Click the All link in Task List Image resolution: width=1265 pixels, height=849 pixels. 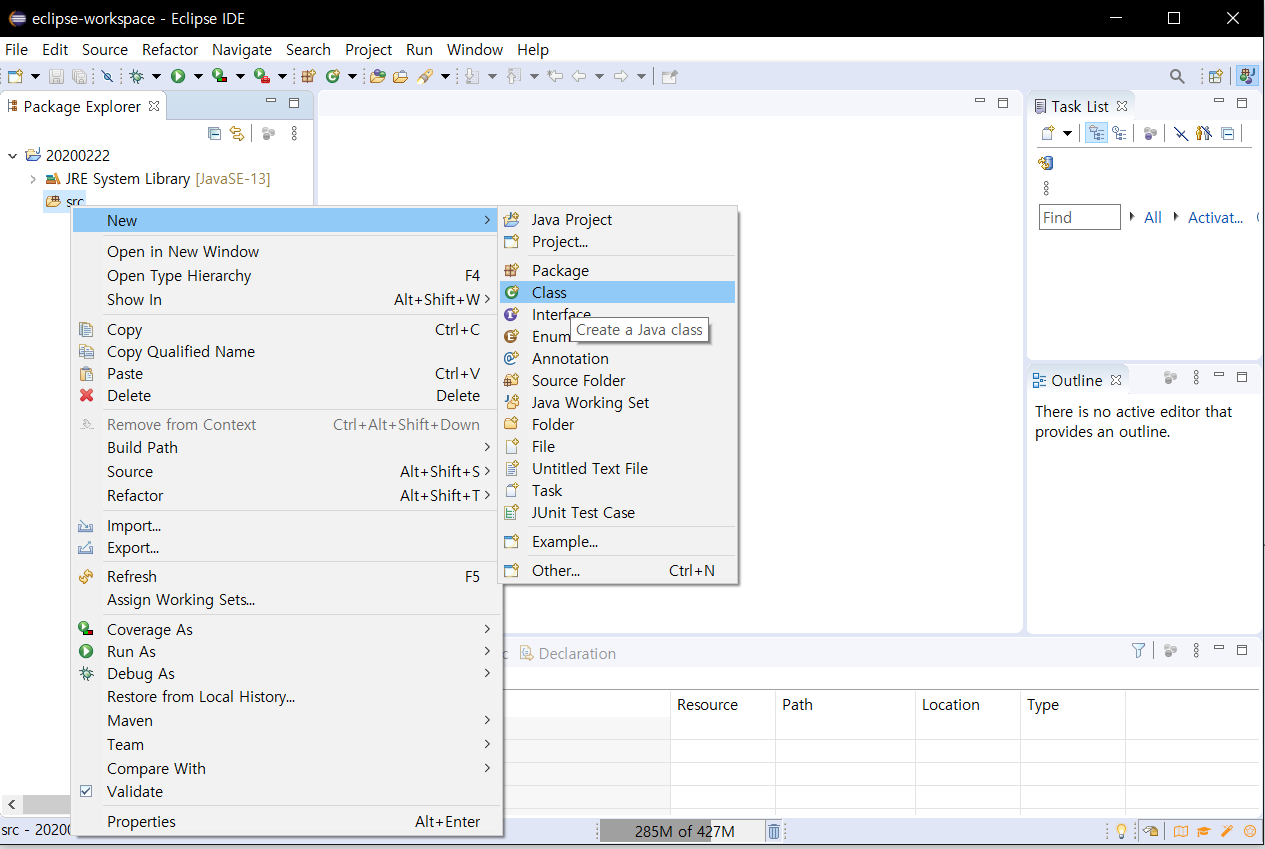point(1153,217)
